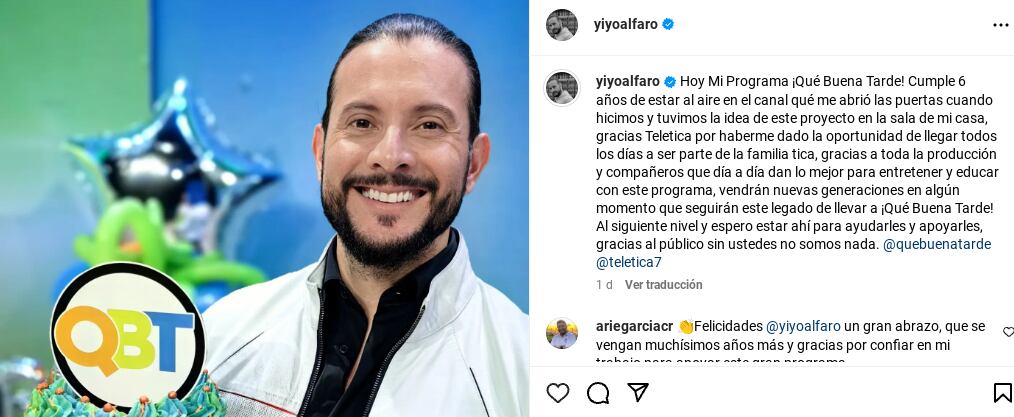Open the yiyoalfaro header profile picture

click(x=561, y=25)
